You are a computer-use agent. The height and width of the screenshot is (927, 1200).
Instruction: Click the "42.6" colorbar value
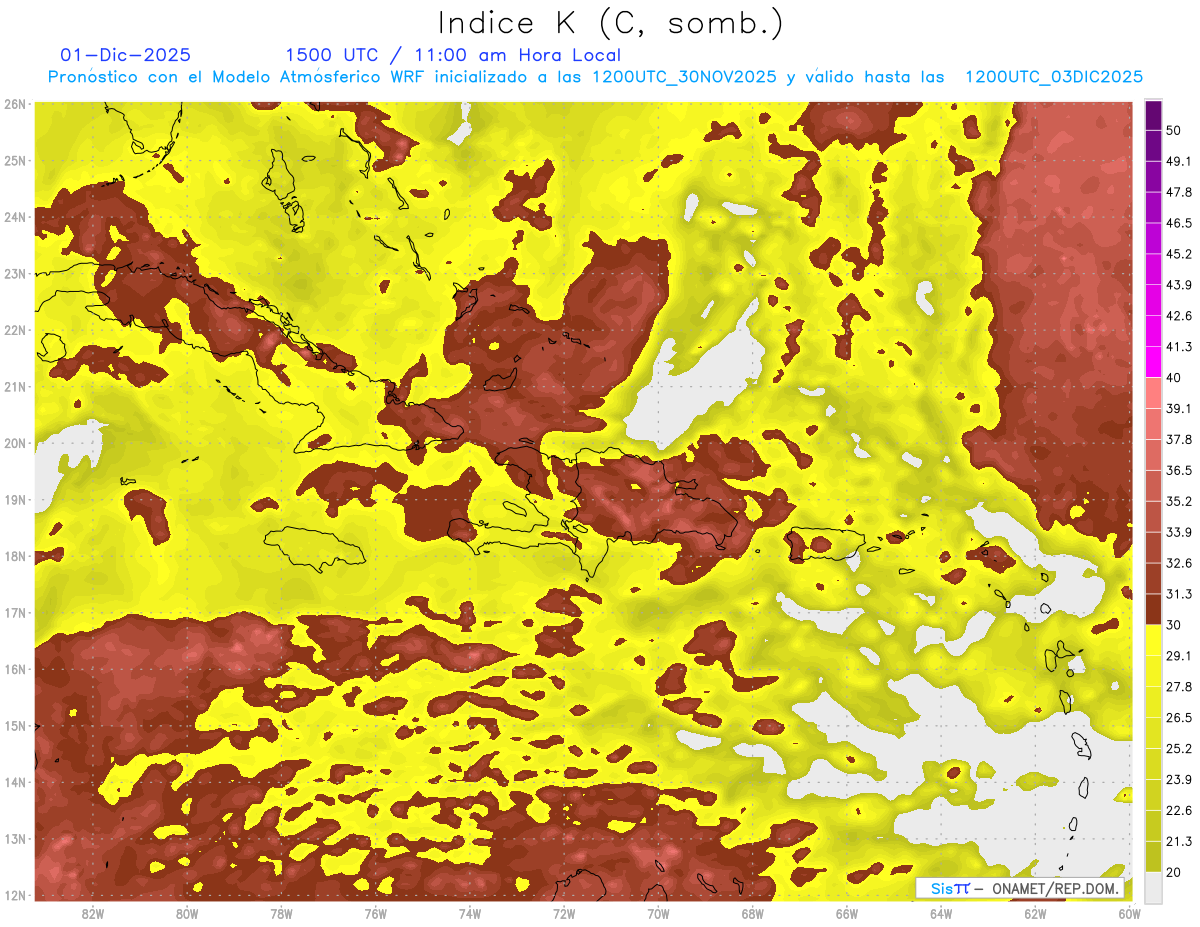(1179, 316)
